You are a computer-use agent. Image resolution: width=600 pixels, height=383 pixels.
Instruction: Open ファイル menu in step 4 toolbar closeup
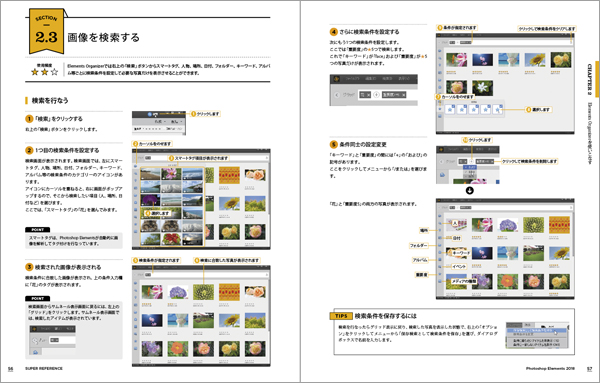point(352,79)
